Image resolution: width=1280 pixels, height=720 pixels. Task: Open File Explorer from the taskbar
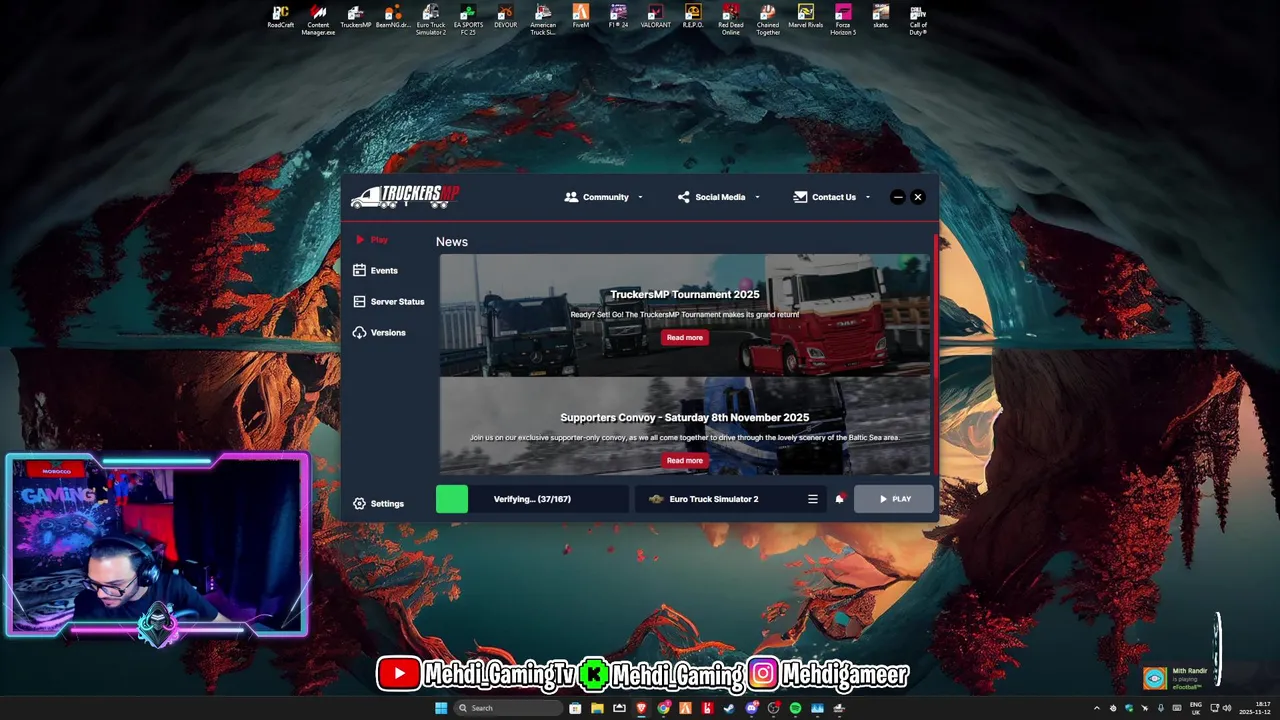coord(597,708)
